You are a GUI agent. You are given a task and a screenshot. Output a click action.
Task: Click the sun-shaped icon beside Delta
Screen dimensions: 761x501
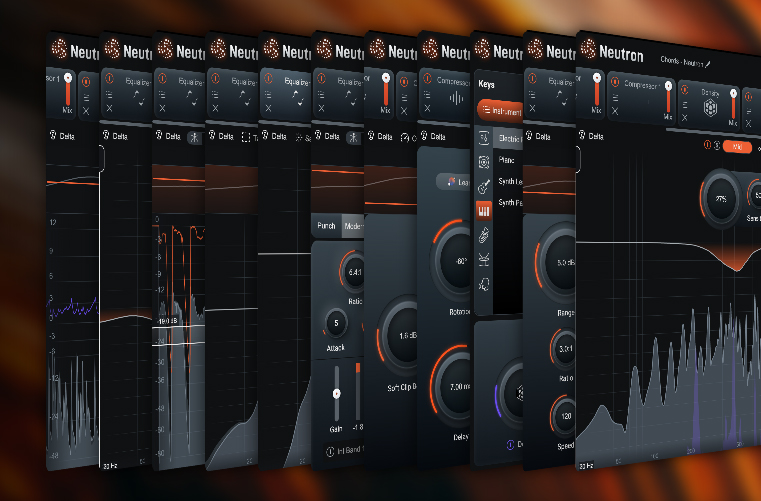click(x=299, y=138)
